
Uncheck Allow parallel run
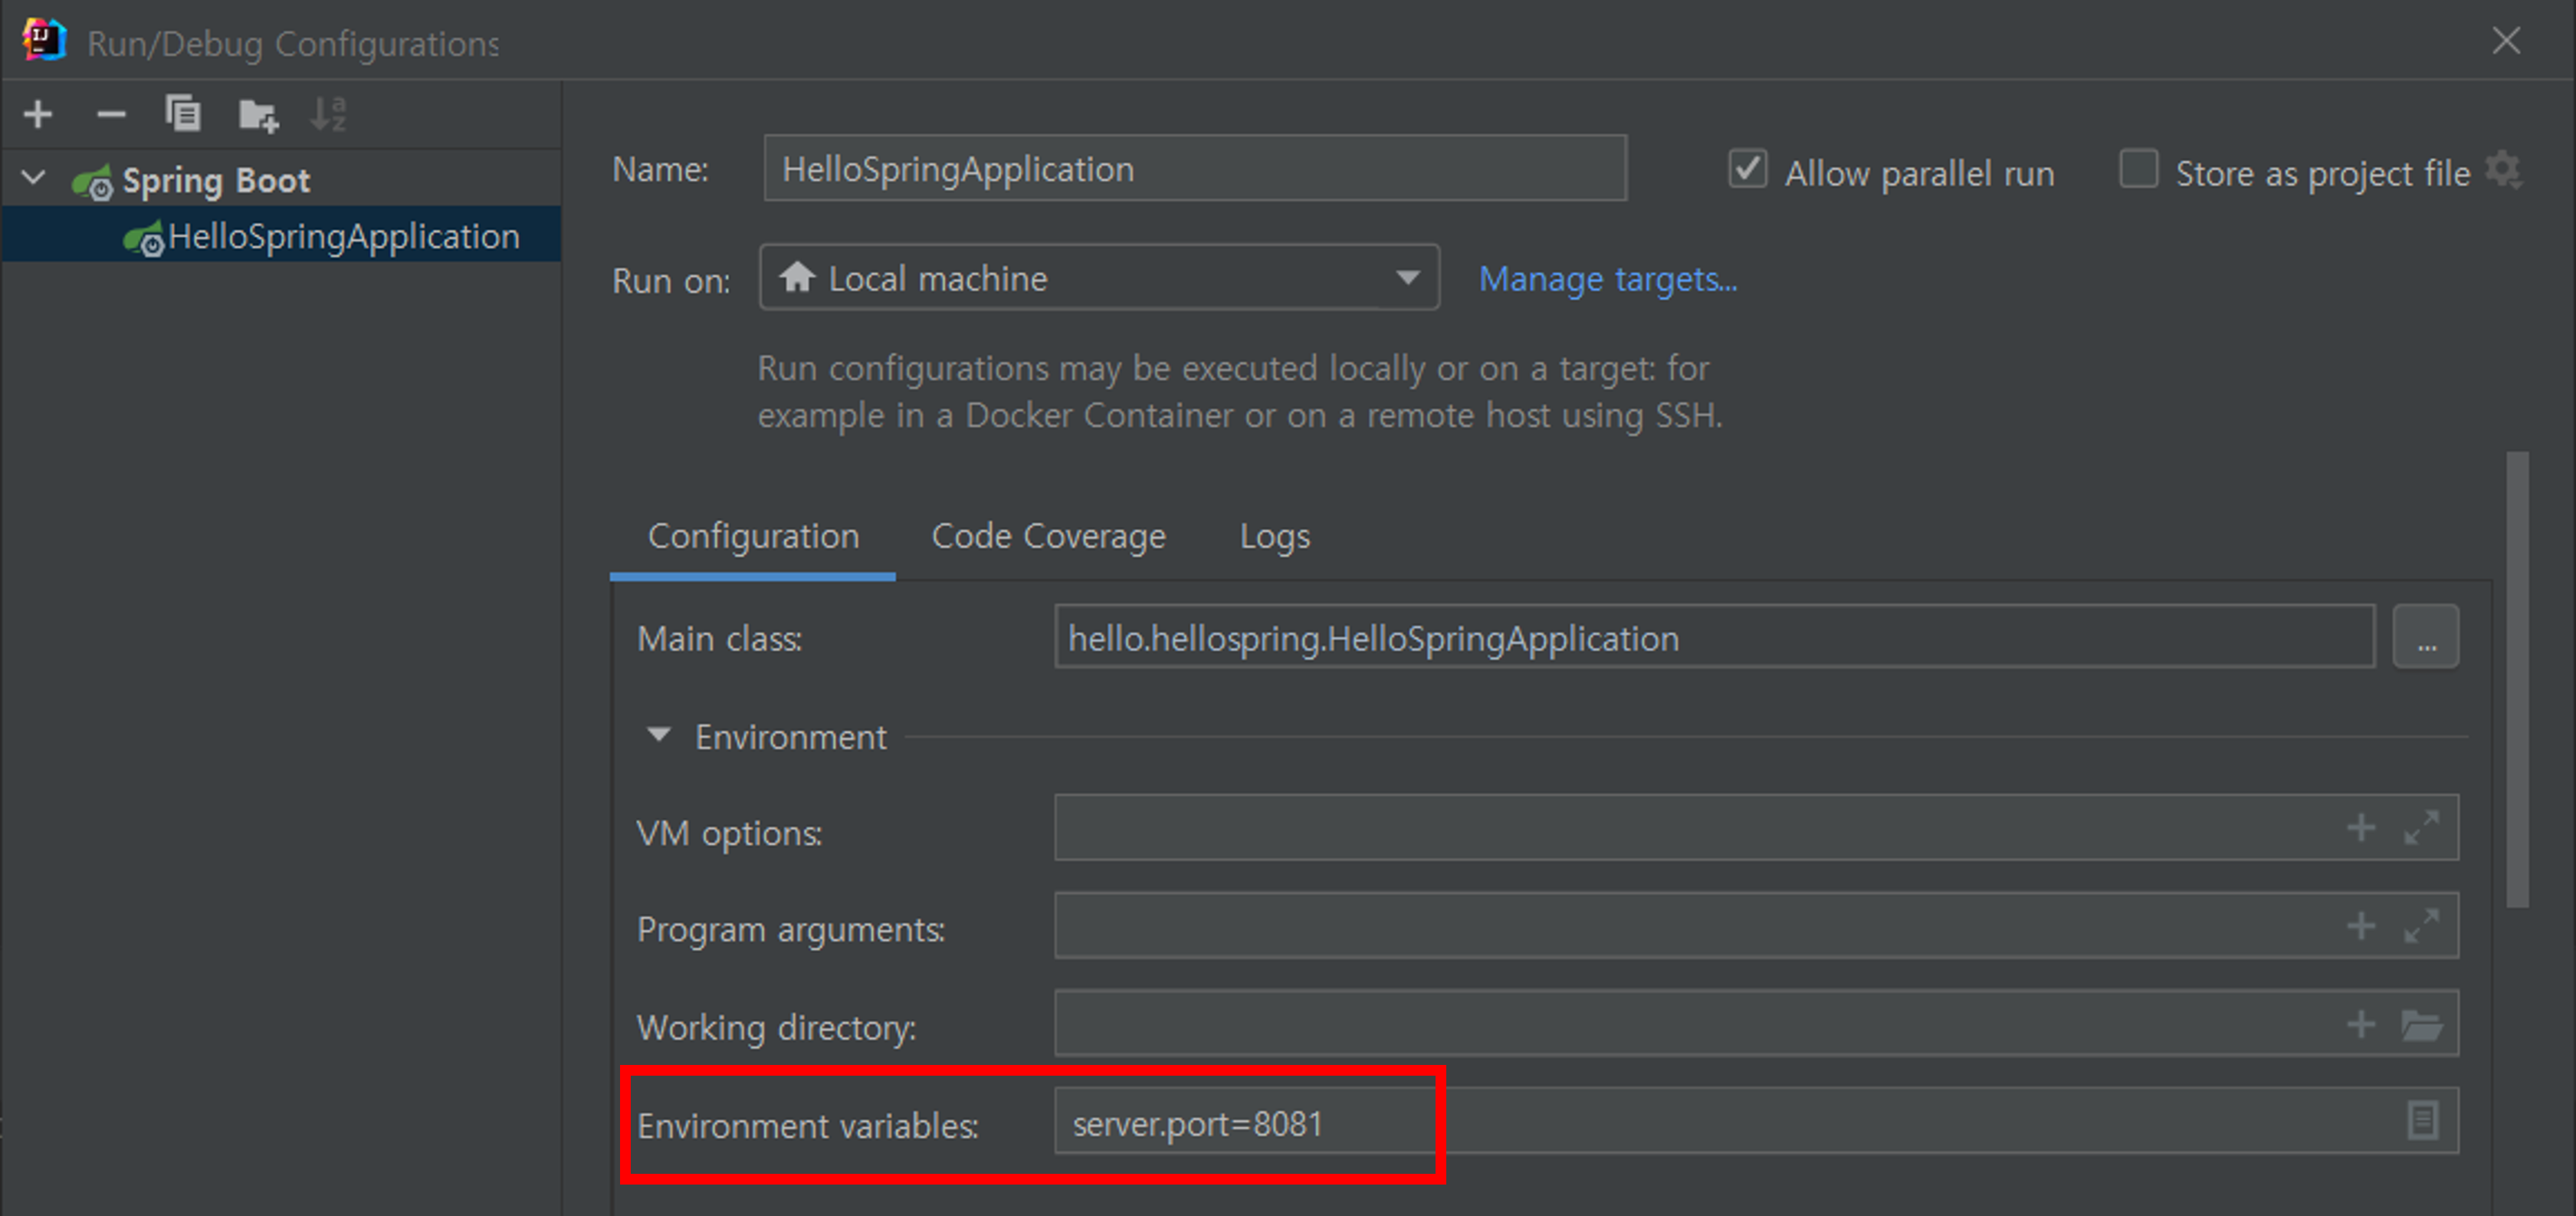[1746, 168]
